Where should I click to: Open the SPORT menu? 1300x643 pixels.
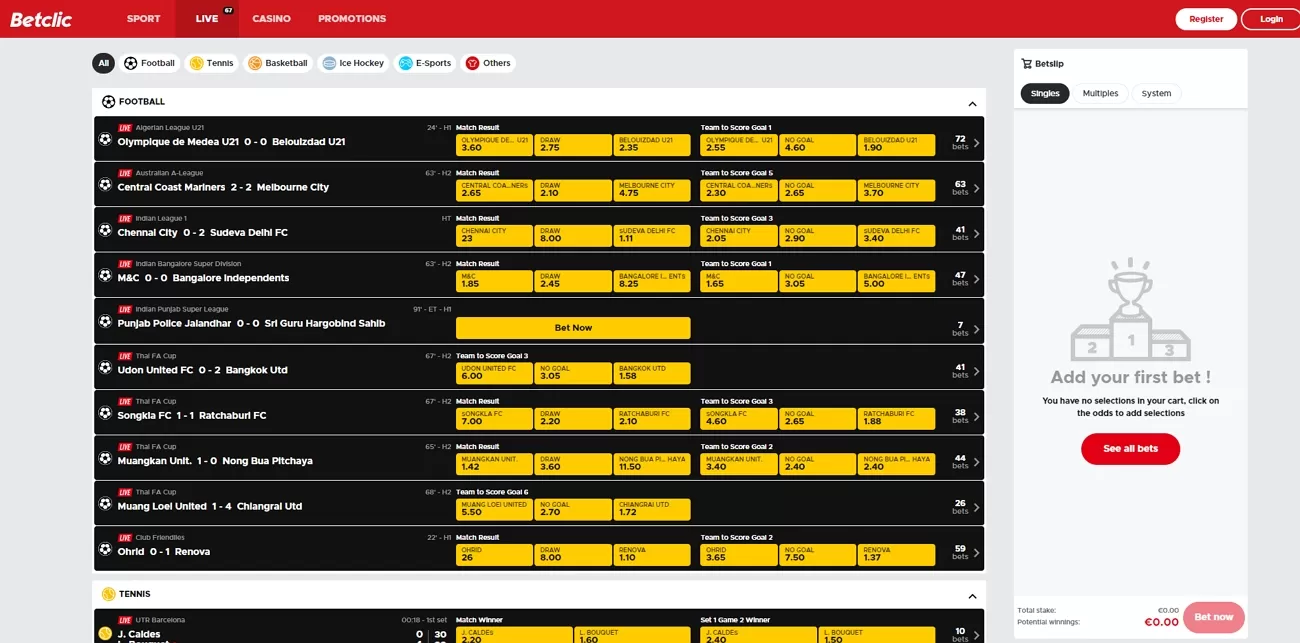point(143,19)
